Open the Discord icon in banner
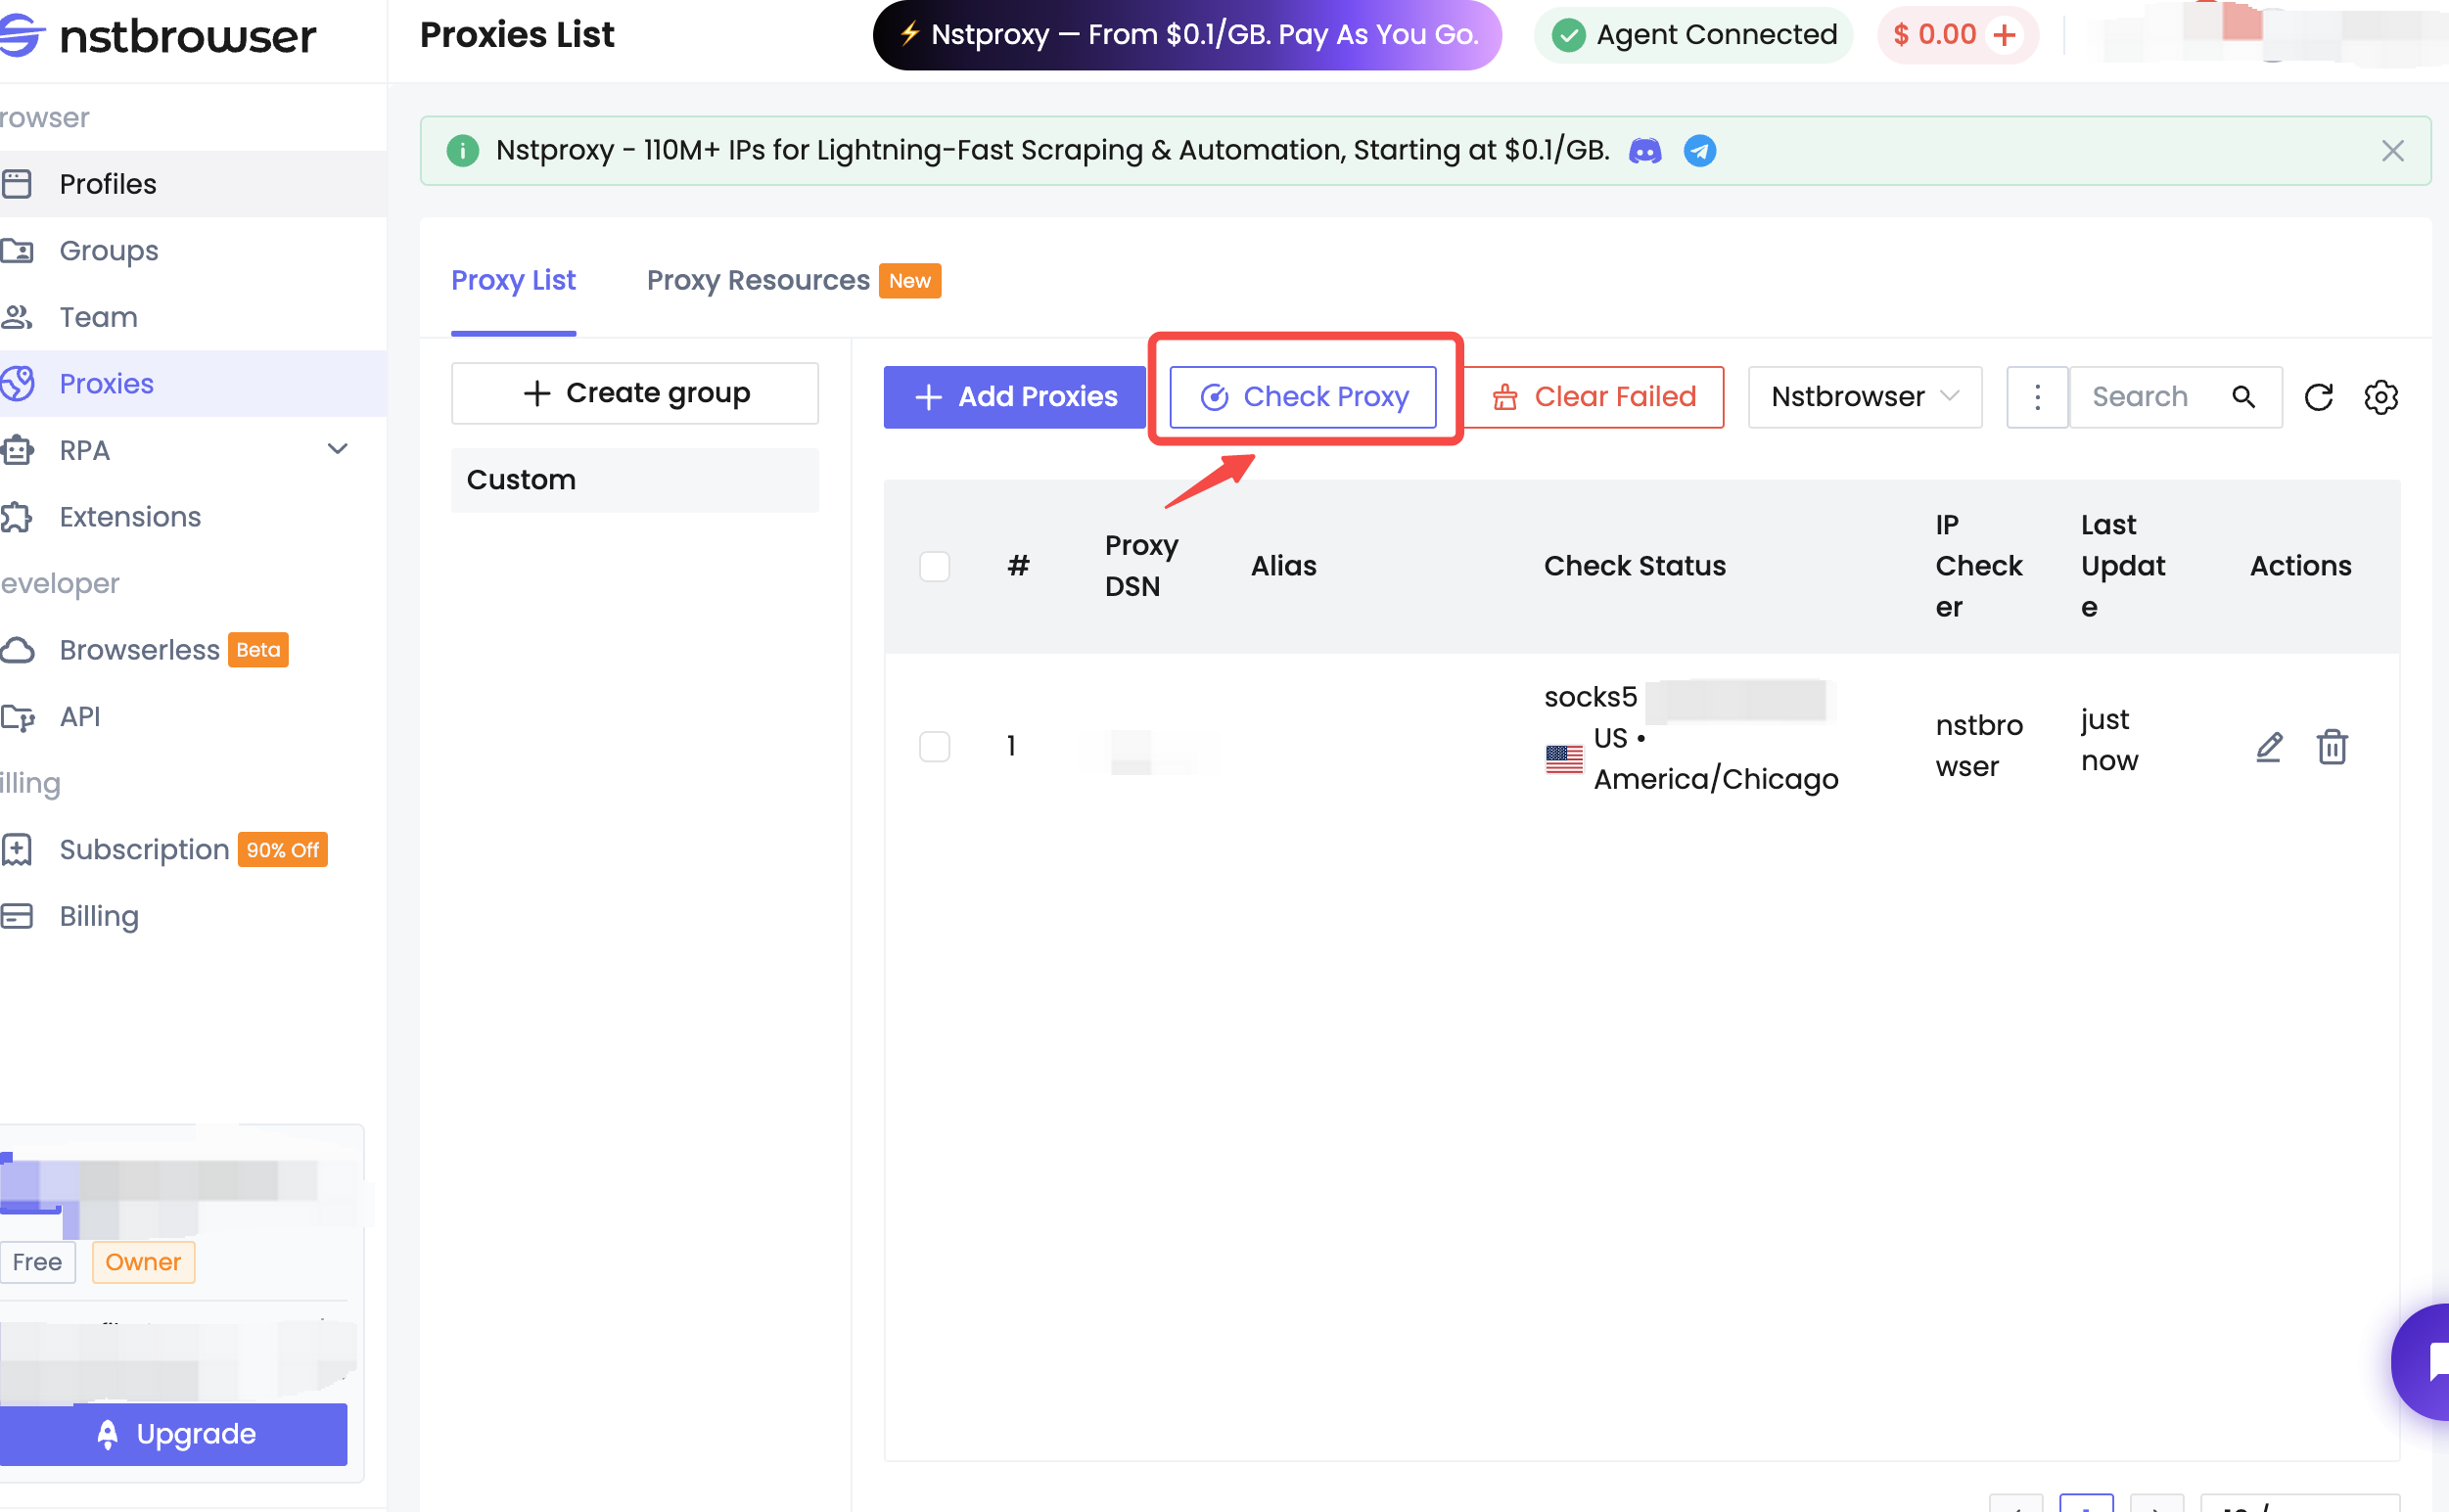Image resolution: width=2449 pixels, height=1512 pixels. (1645, 151)
